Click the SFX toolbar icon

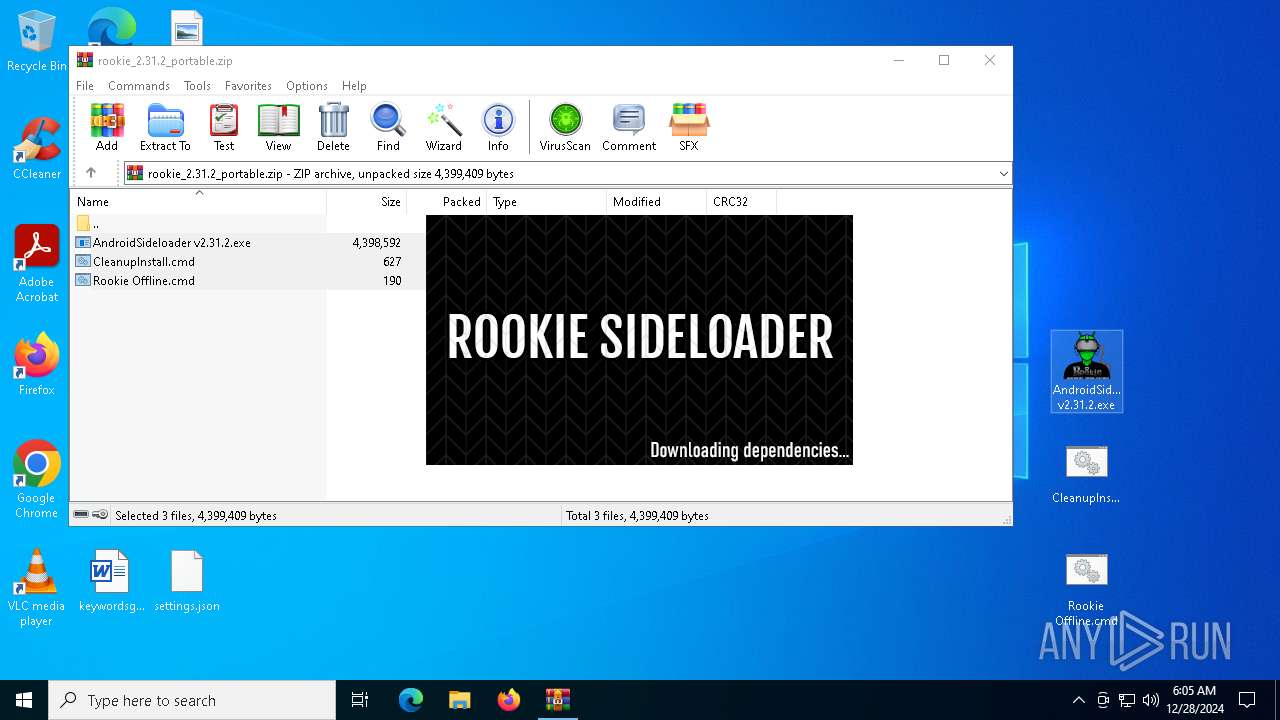point(689,127)
